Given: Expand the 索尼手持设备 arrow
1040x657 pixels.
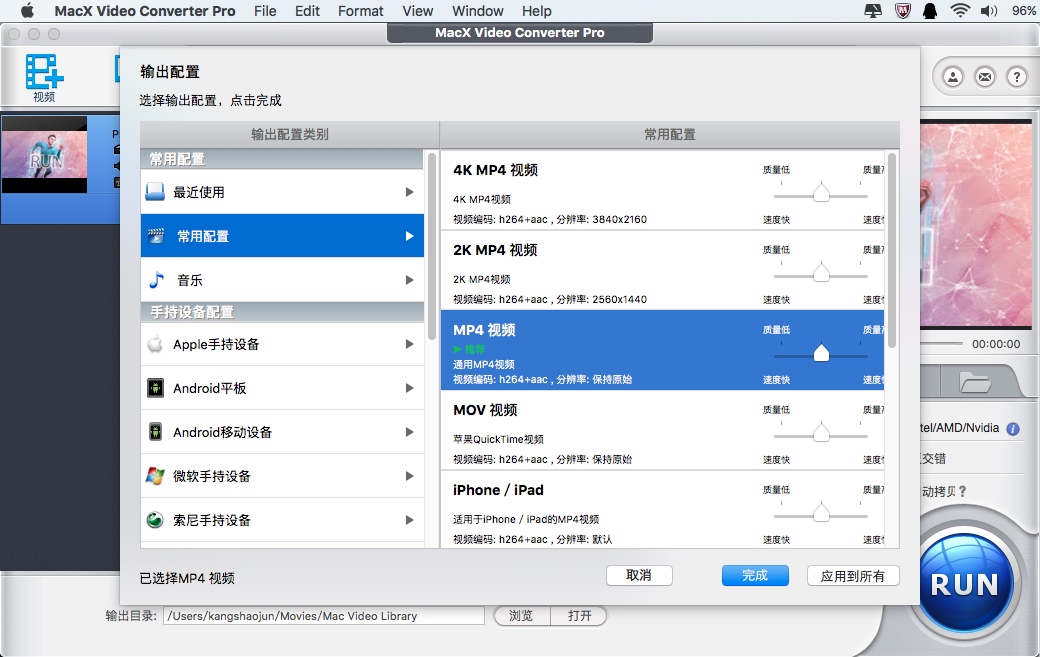Looking at the screenshot, I should point(409,520).
